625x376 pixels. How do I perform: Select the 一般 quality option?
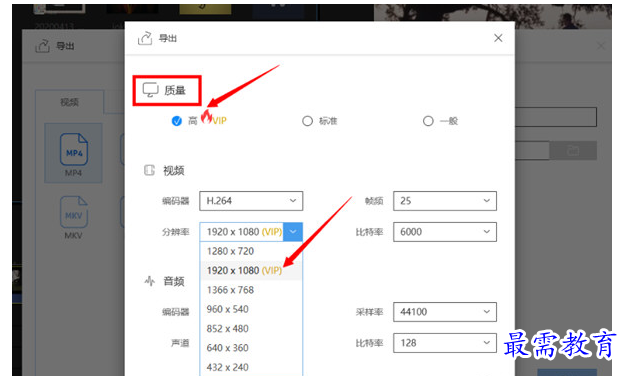tap(428, 121)
